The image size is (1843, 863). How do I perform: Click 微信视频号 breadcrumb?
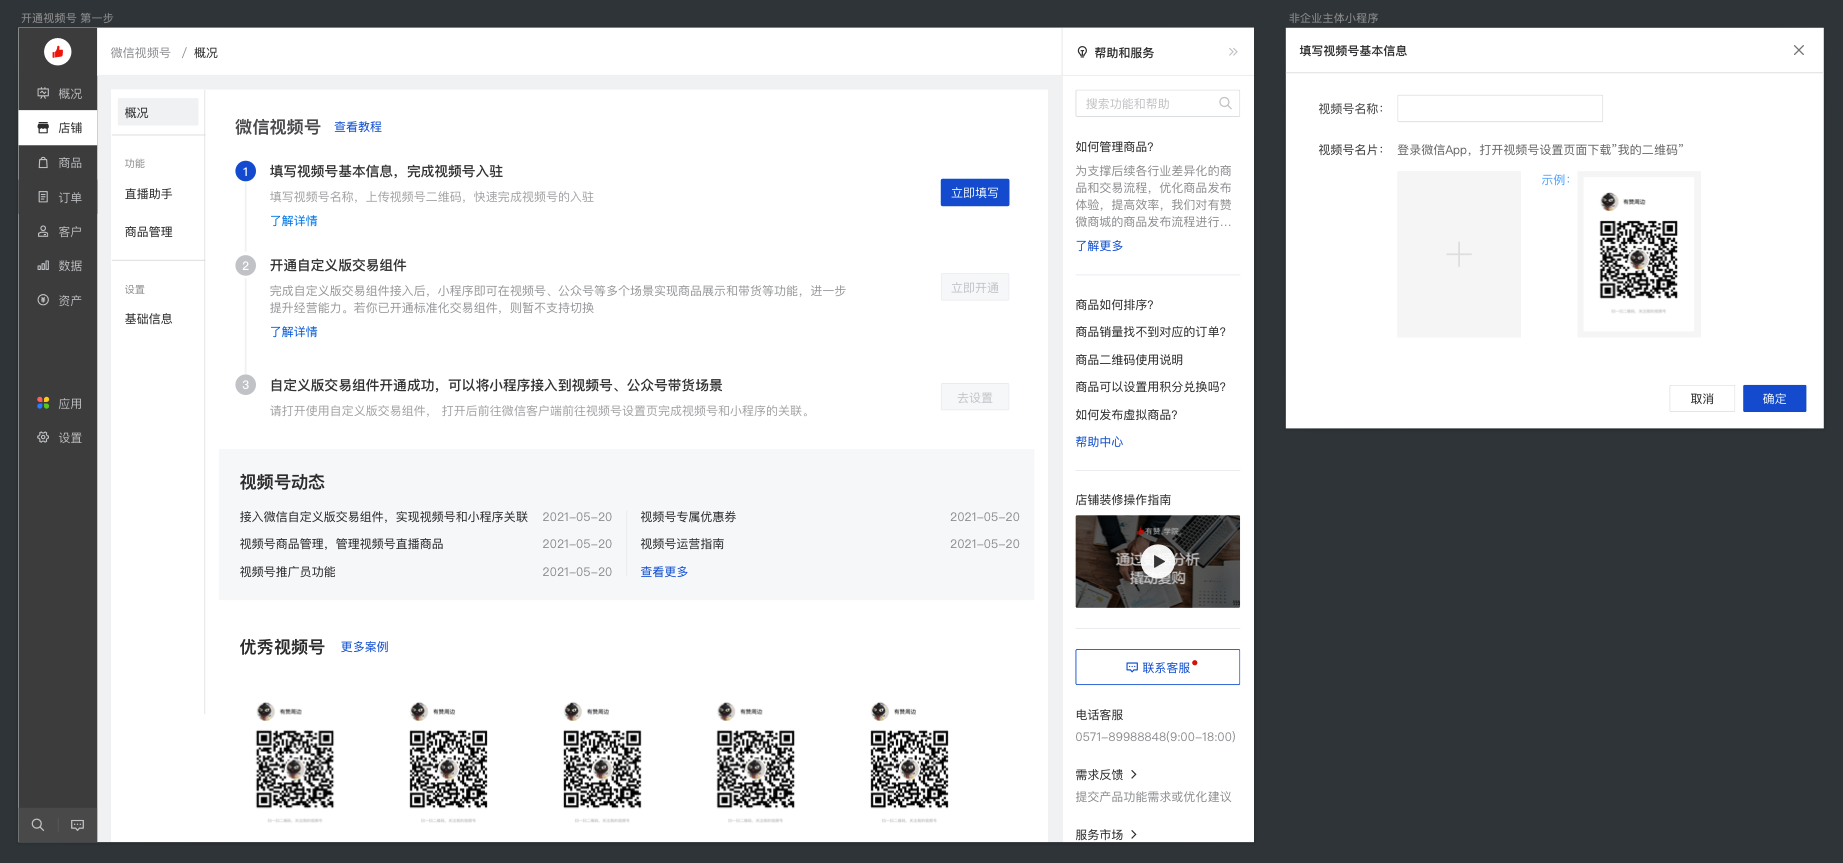pyautogui.click(x=140, y=53)
